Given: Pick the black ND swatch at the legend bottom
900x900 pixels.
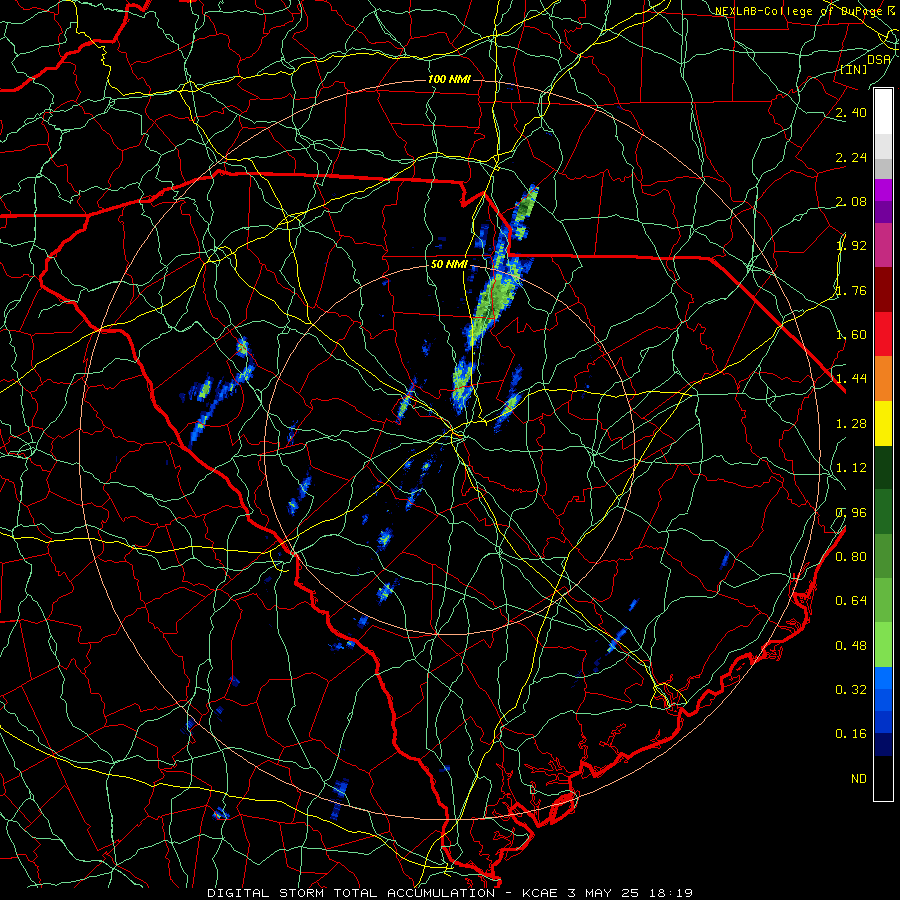Looking at the screenshot, I should (883, 778).
